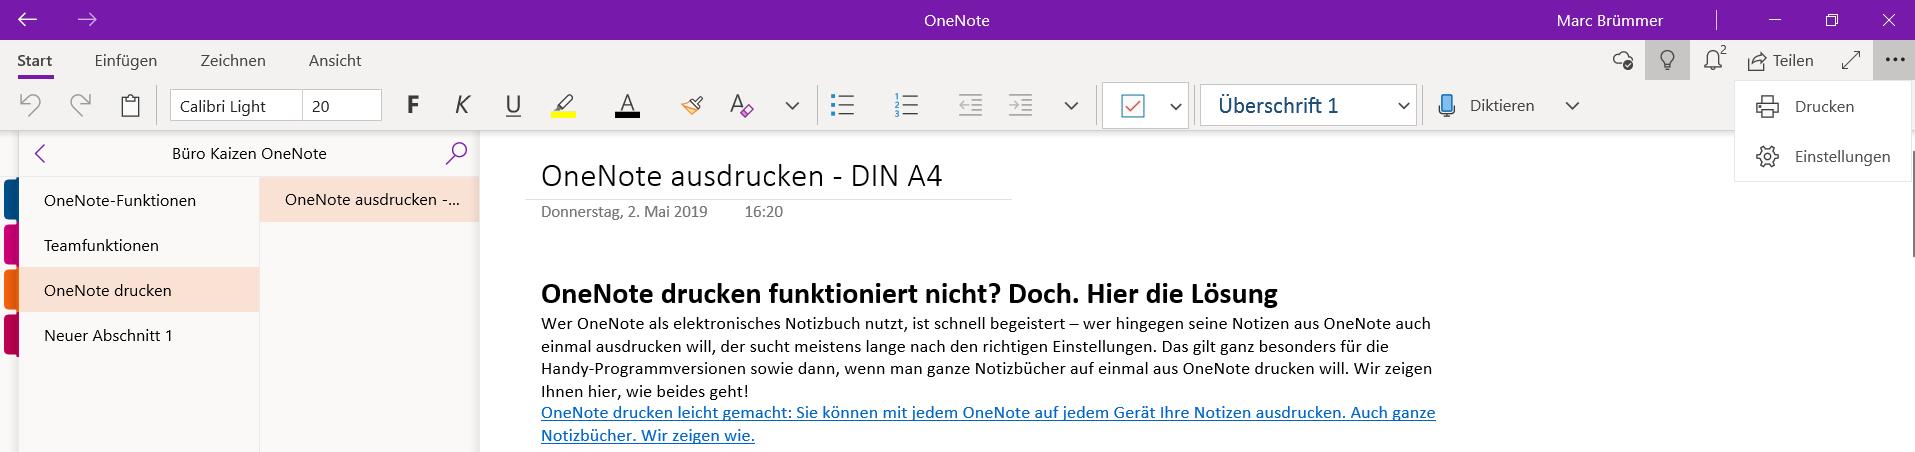Open the notifications bell

[x=1714, y=61]
